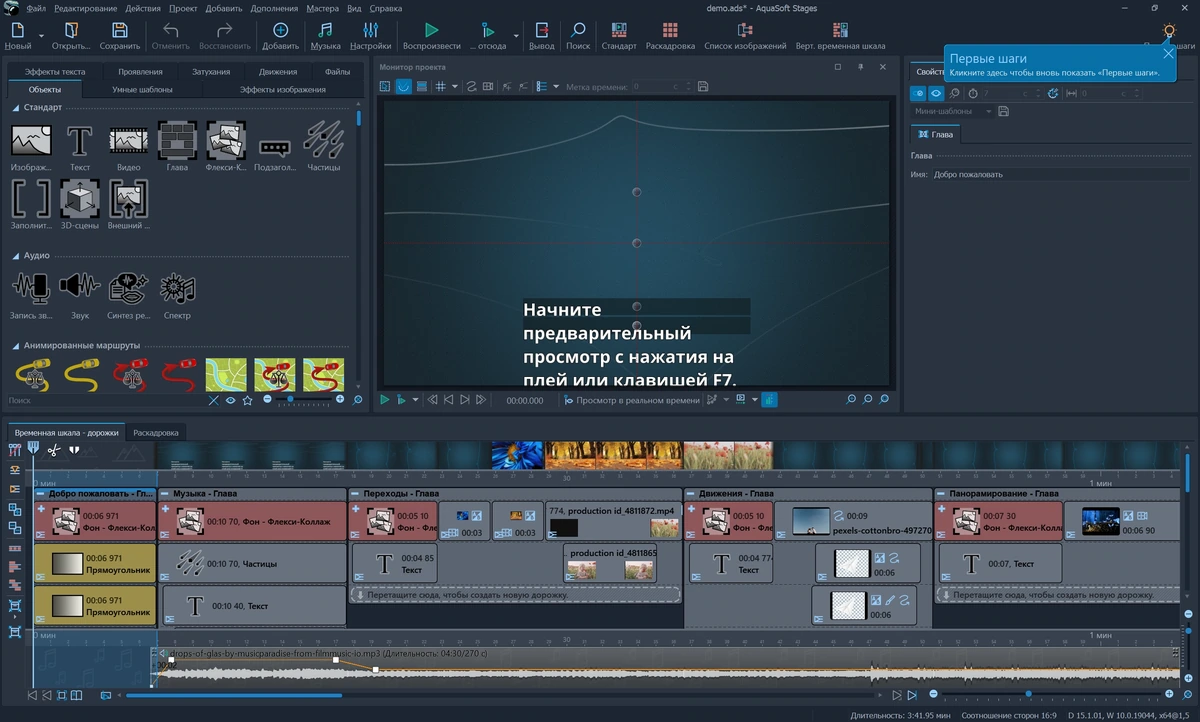Image resolution: width=1200 pixels, height=722 pixels.
Task: Toggle the grid overlay in project monitor
Action: (x=439, y=87)
